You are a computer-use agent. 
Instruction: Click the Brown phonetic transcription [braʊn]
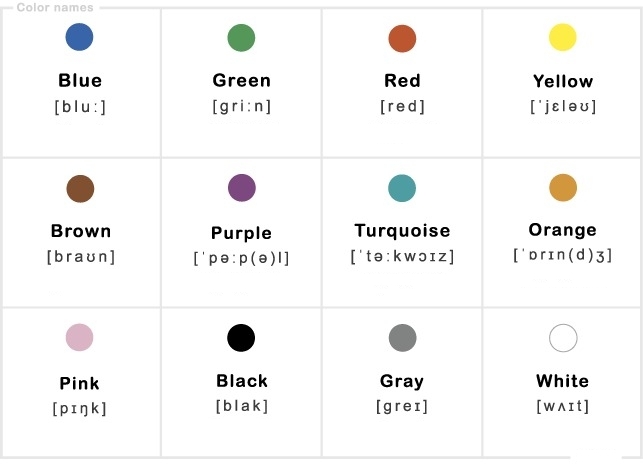point(81,257)
